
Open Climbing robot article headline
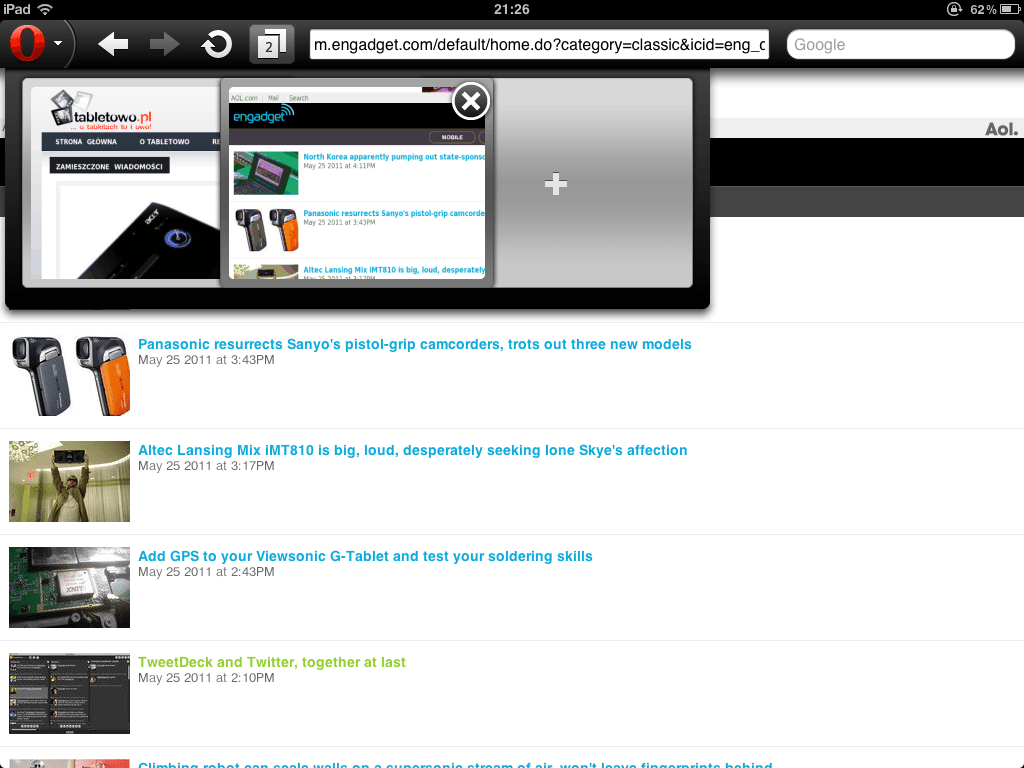455,763
